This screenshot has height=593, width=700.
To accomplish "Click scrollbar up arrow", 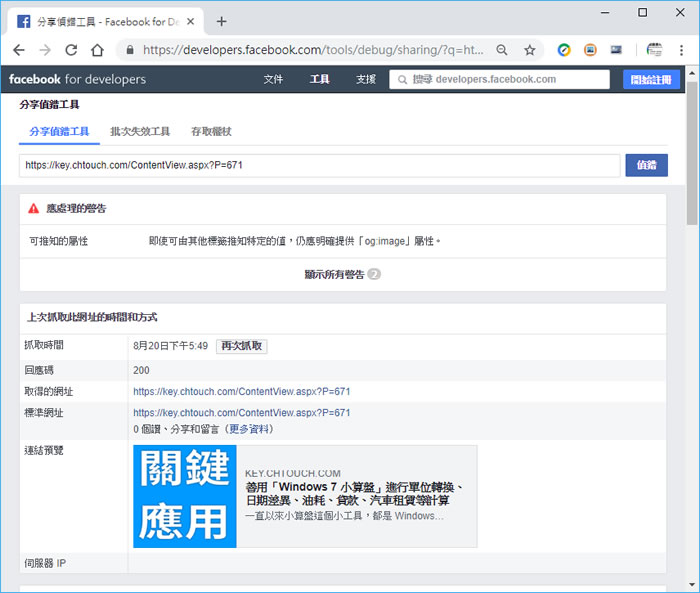I will (692, 72).
